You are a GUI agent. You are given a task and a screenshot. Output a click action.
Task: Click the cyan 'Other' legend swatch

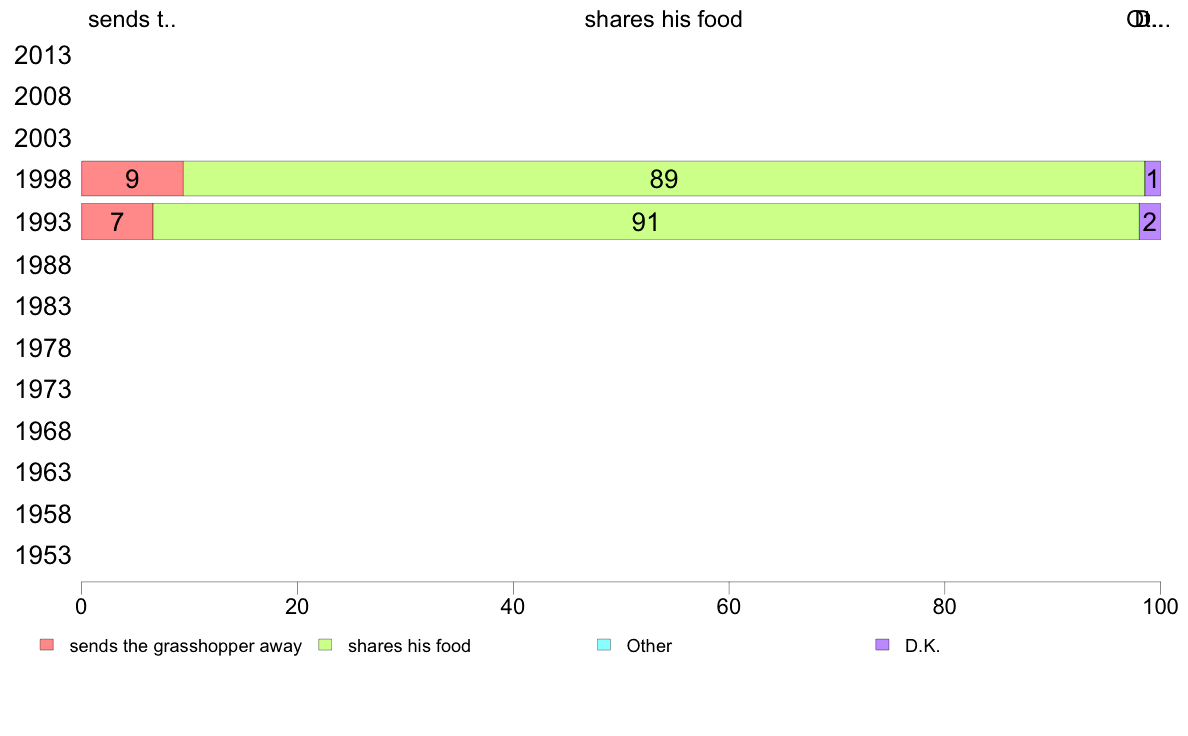pyautogui.click(x=604, y=645)
